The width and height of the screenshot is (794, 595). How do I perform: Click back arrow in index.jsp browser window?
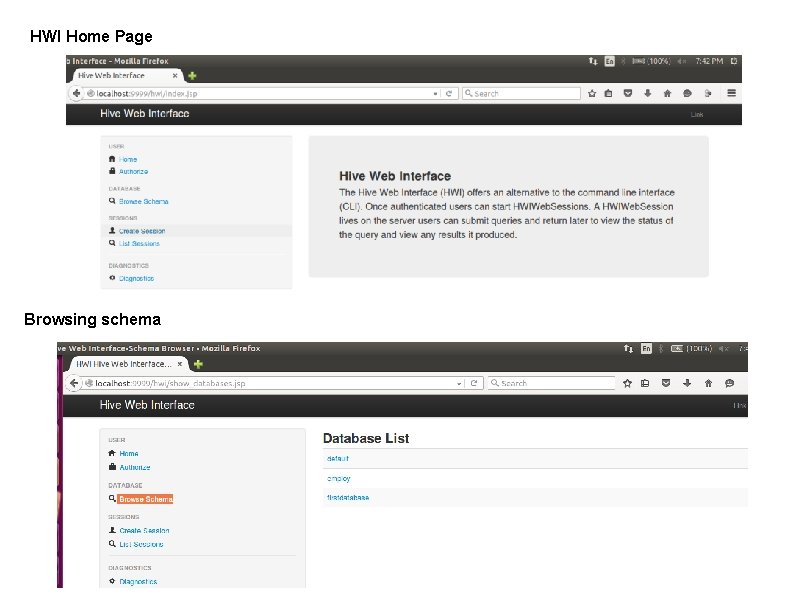click(x=76, y=93)
